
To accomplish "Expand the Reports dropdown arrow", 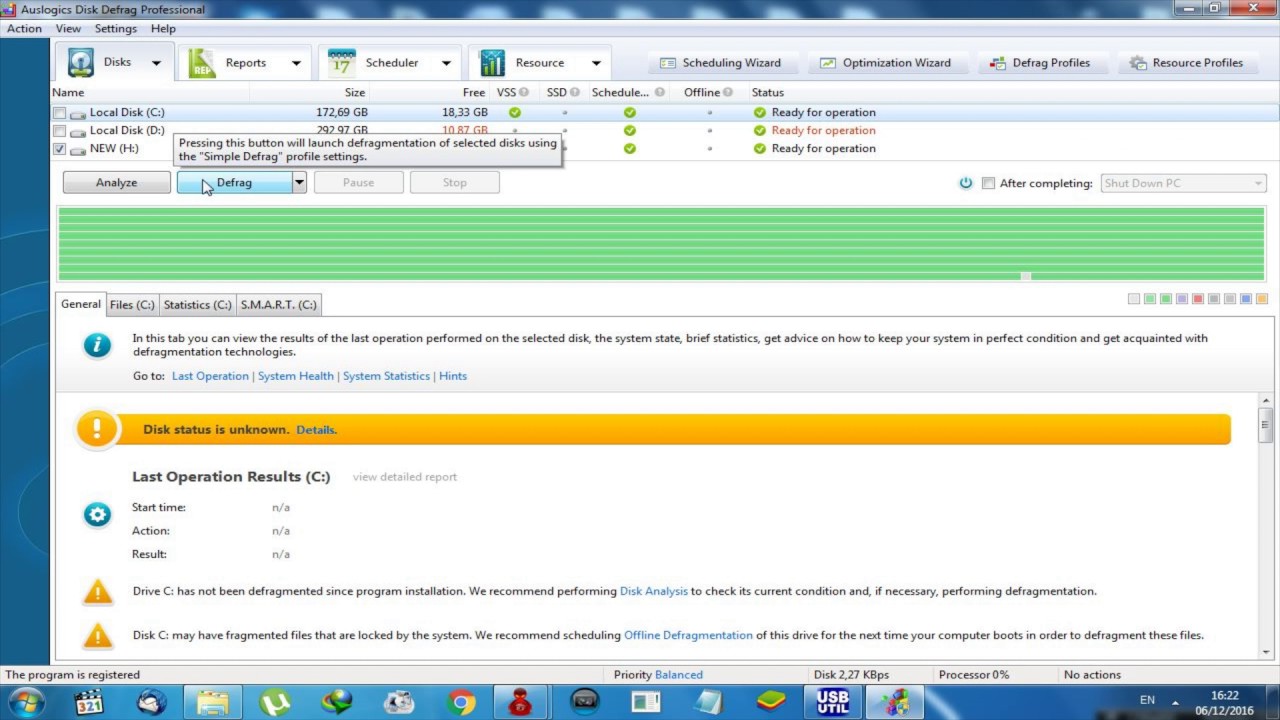I will tap(296, 63).
